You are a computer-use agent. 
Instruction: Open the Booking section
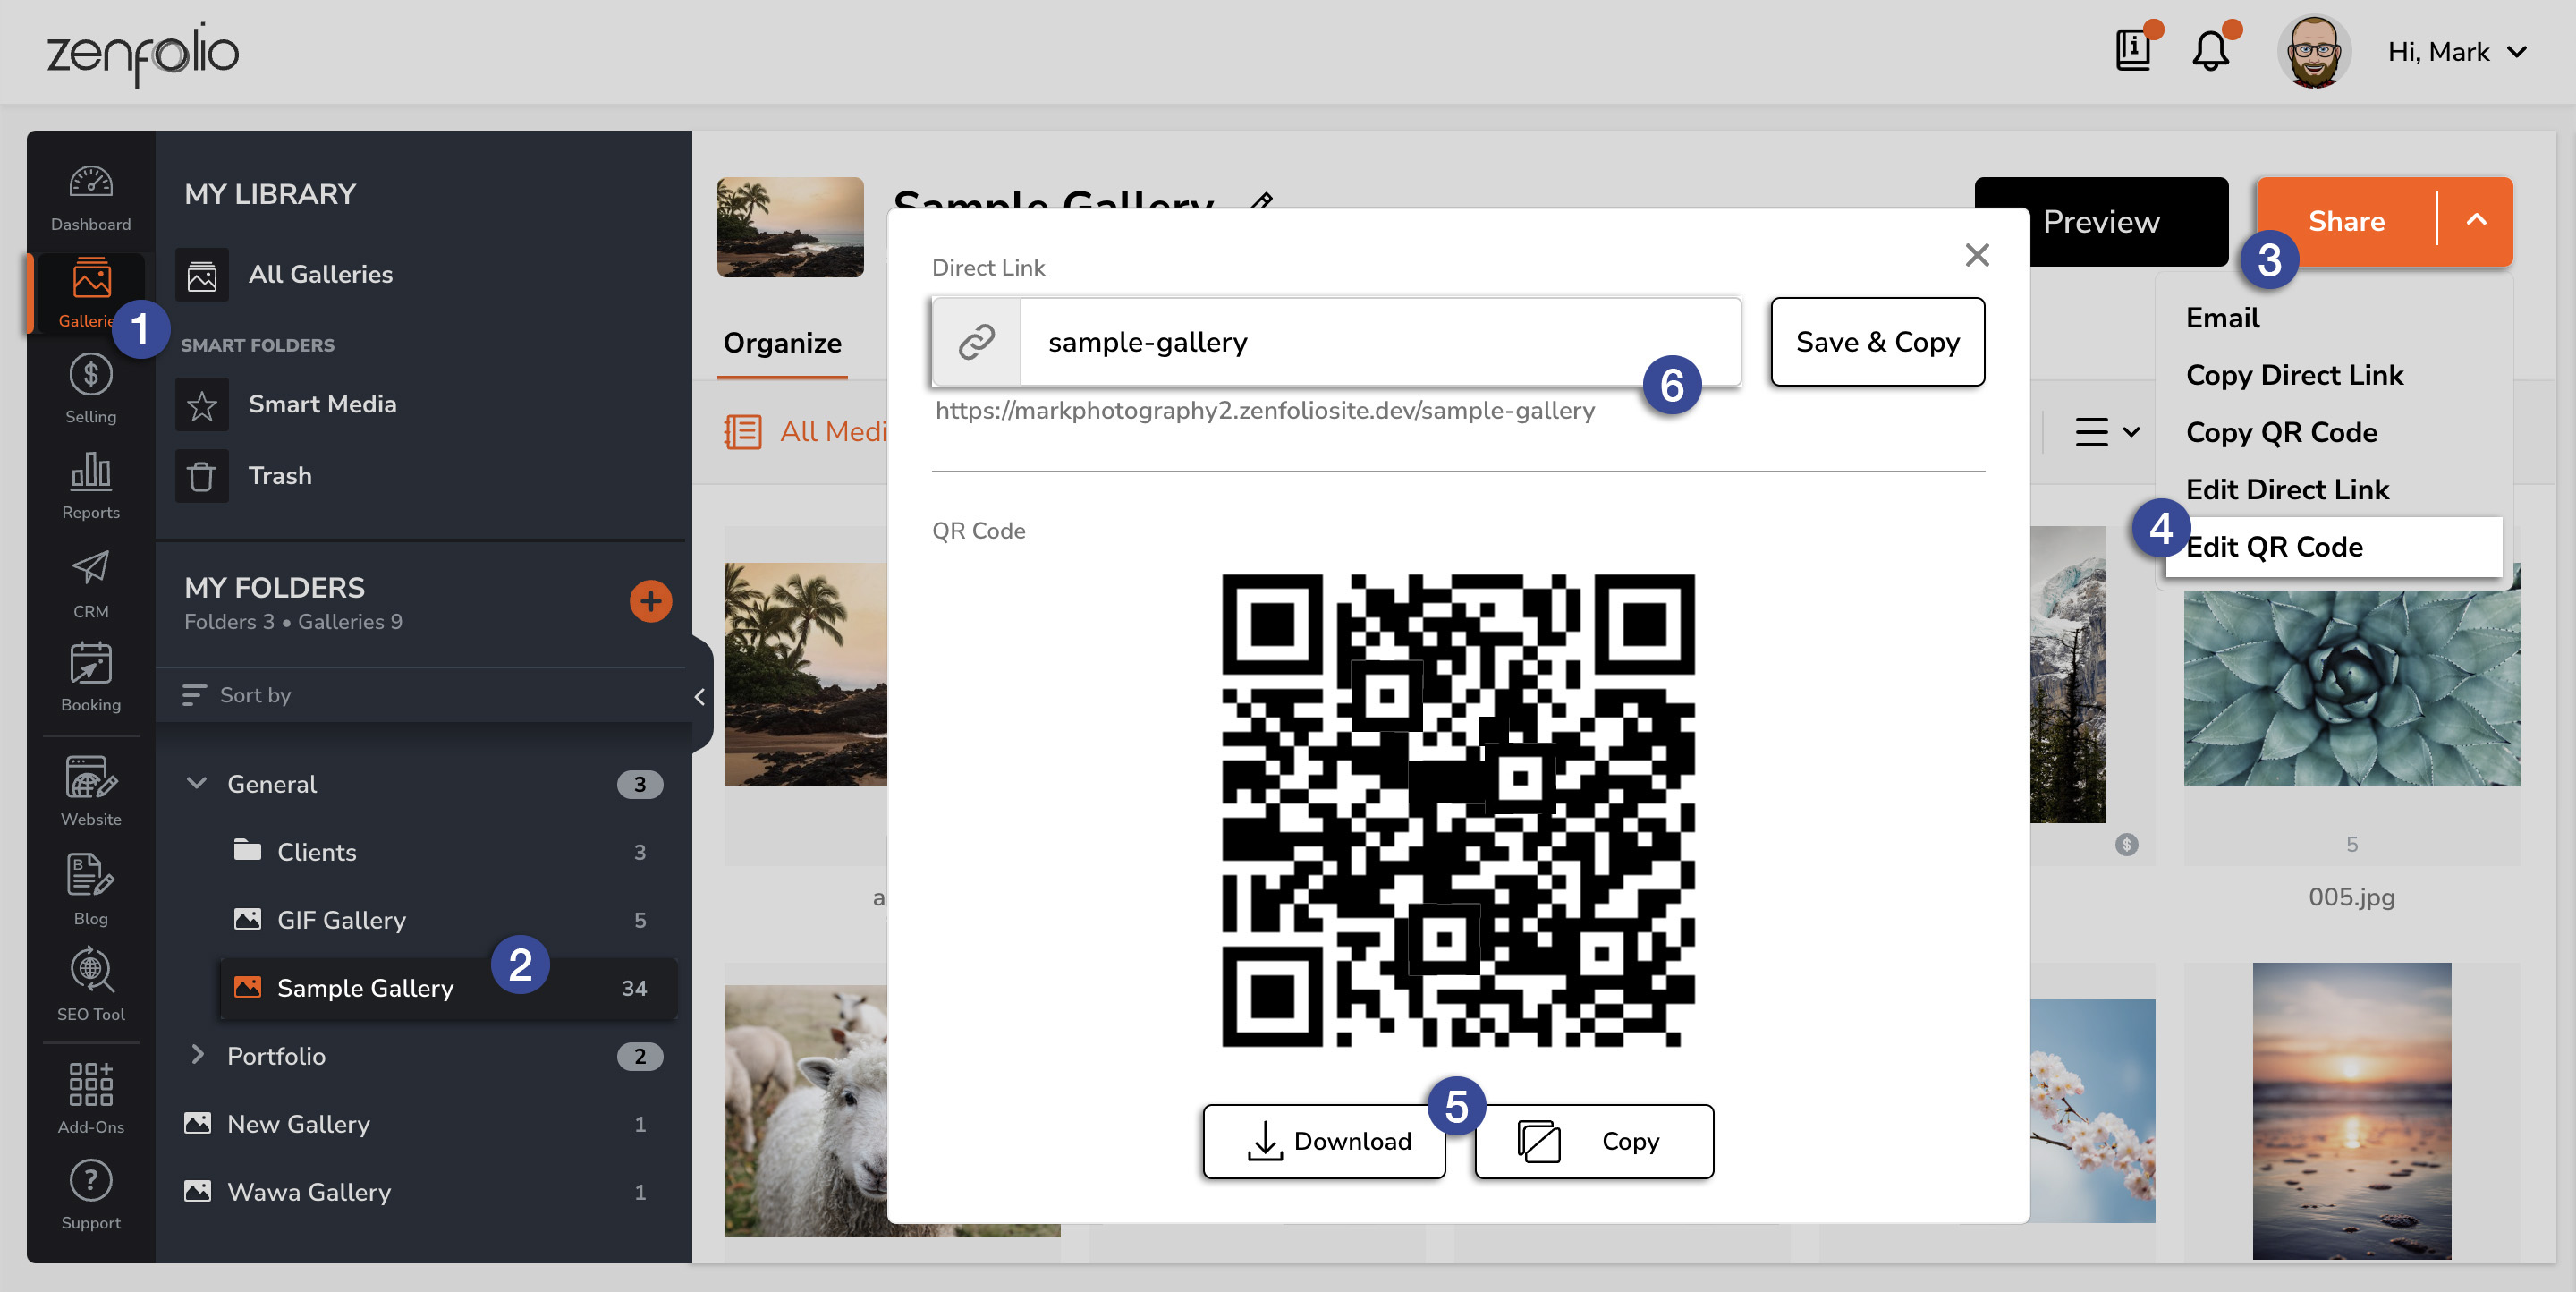click(91, 678)
